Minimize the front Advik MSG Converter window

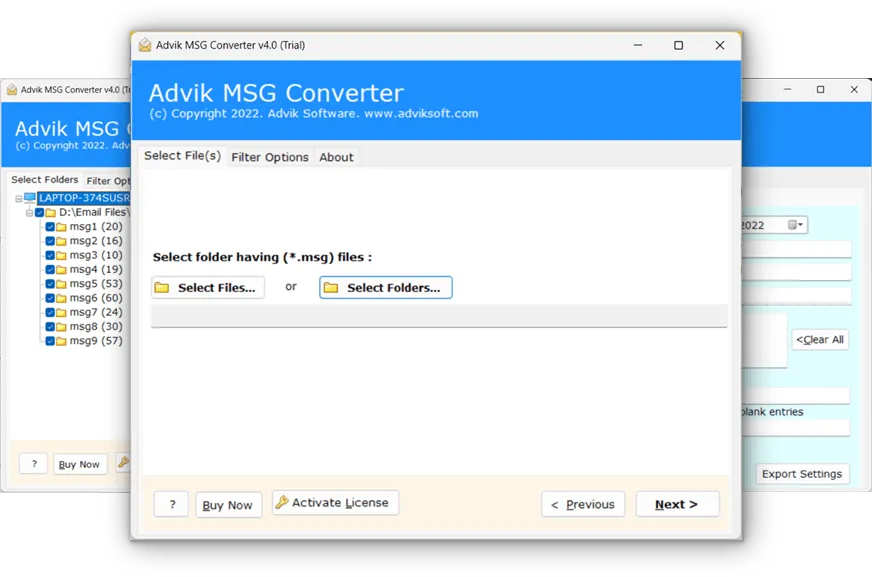point(638,45)
